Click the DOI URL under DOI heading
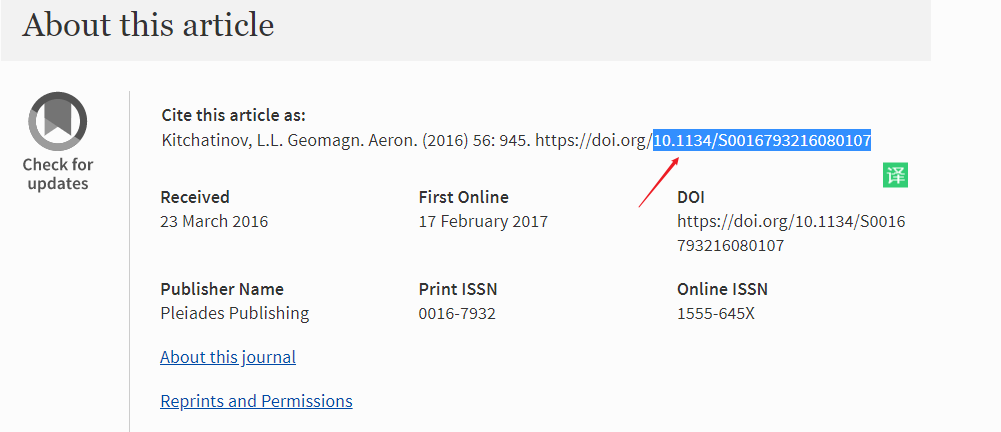1001x432 pixels. tap(790, 233)
